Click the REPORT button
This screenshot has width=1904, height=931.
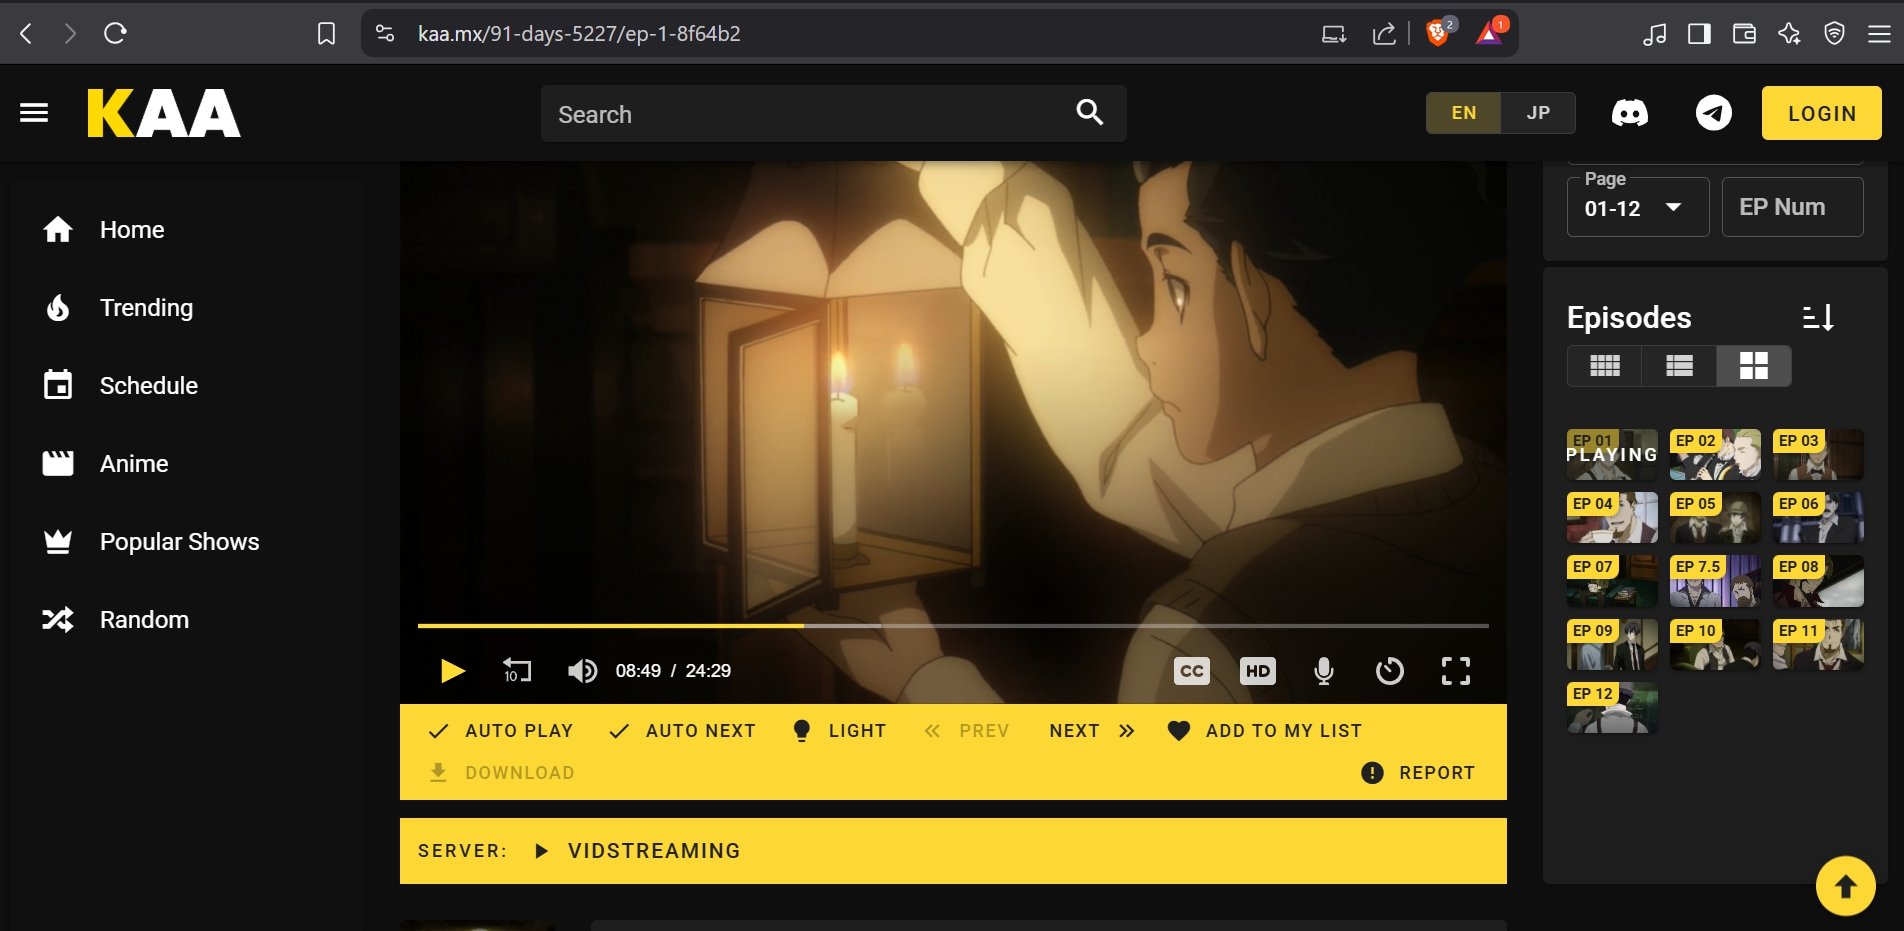(1418, 773)
